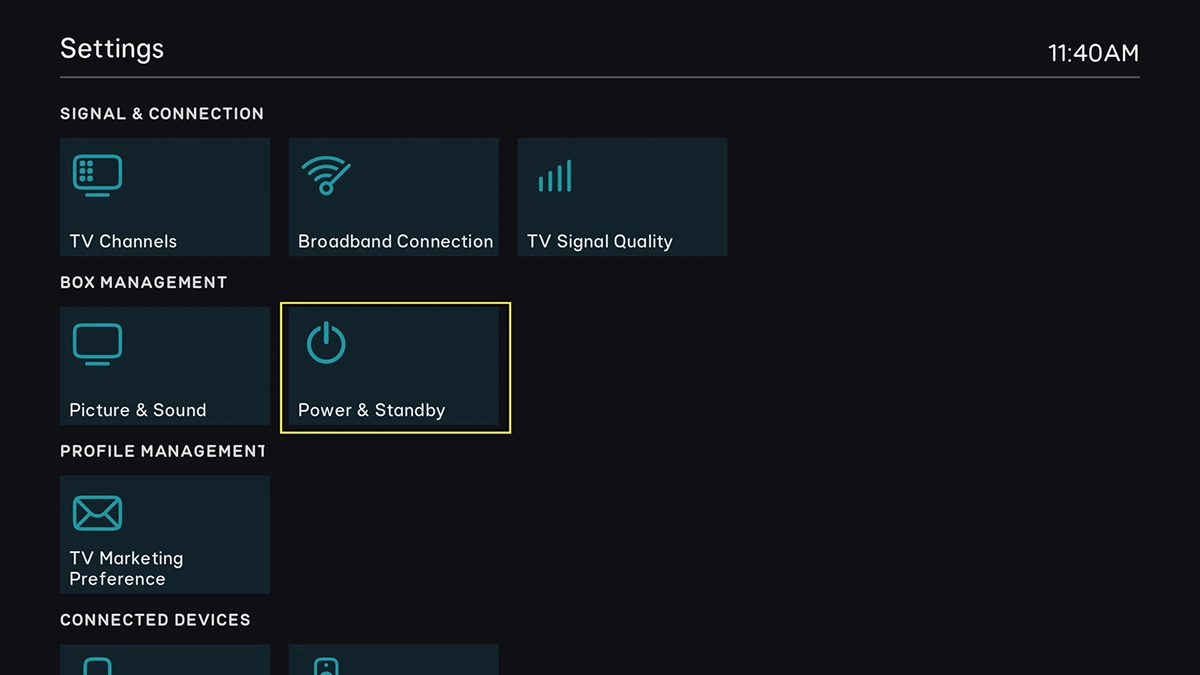1200x675 pixels.
Task: Open Picture & Sound settings
Action: [164, 366]
